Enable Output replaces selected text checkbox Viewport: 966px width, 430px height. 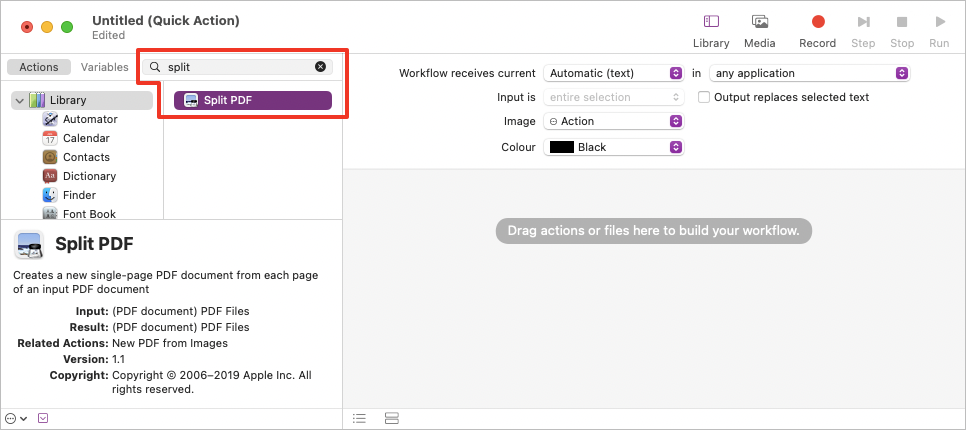tap(704, 97)
